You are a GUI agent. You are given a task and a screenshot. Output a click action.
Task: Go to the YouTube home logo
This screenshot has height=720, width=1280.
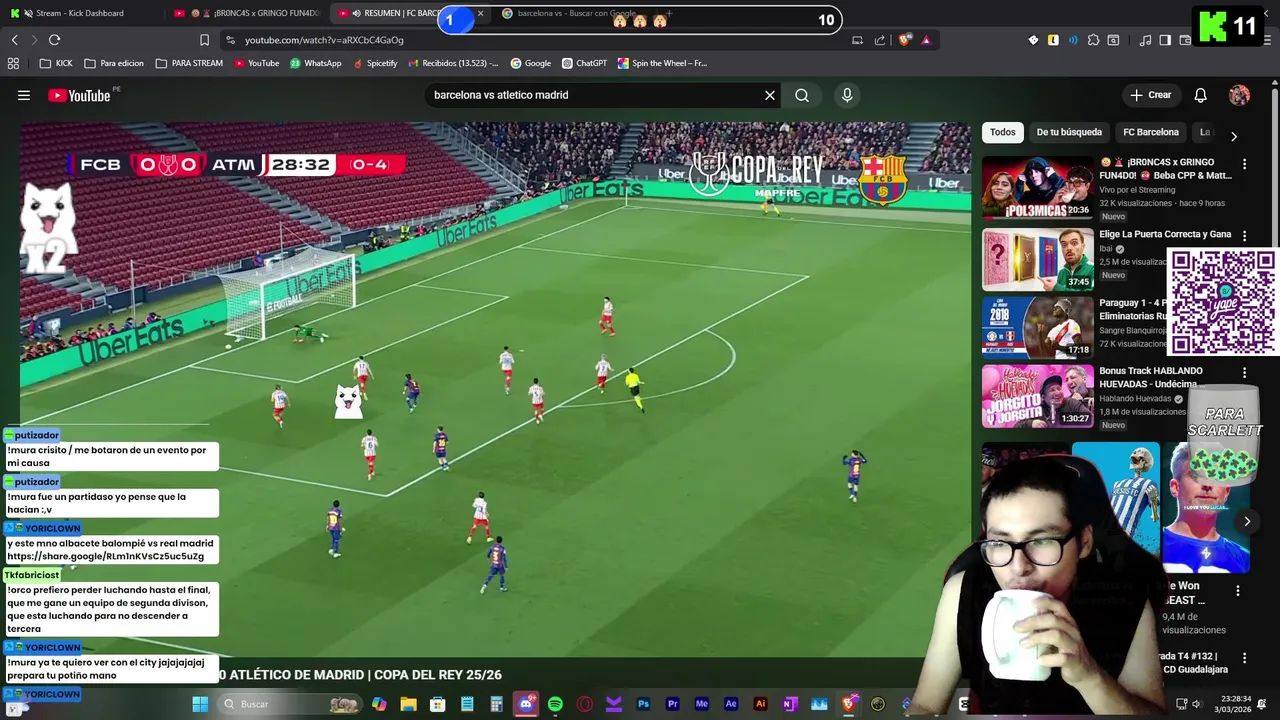pyautogui.click(x=79, y=95)
